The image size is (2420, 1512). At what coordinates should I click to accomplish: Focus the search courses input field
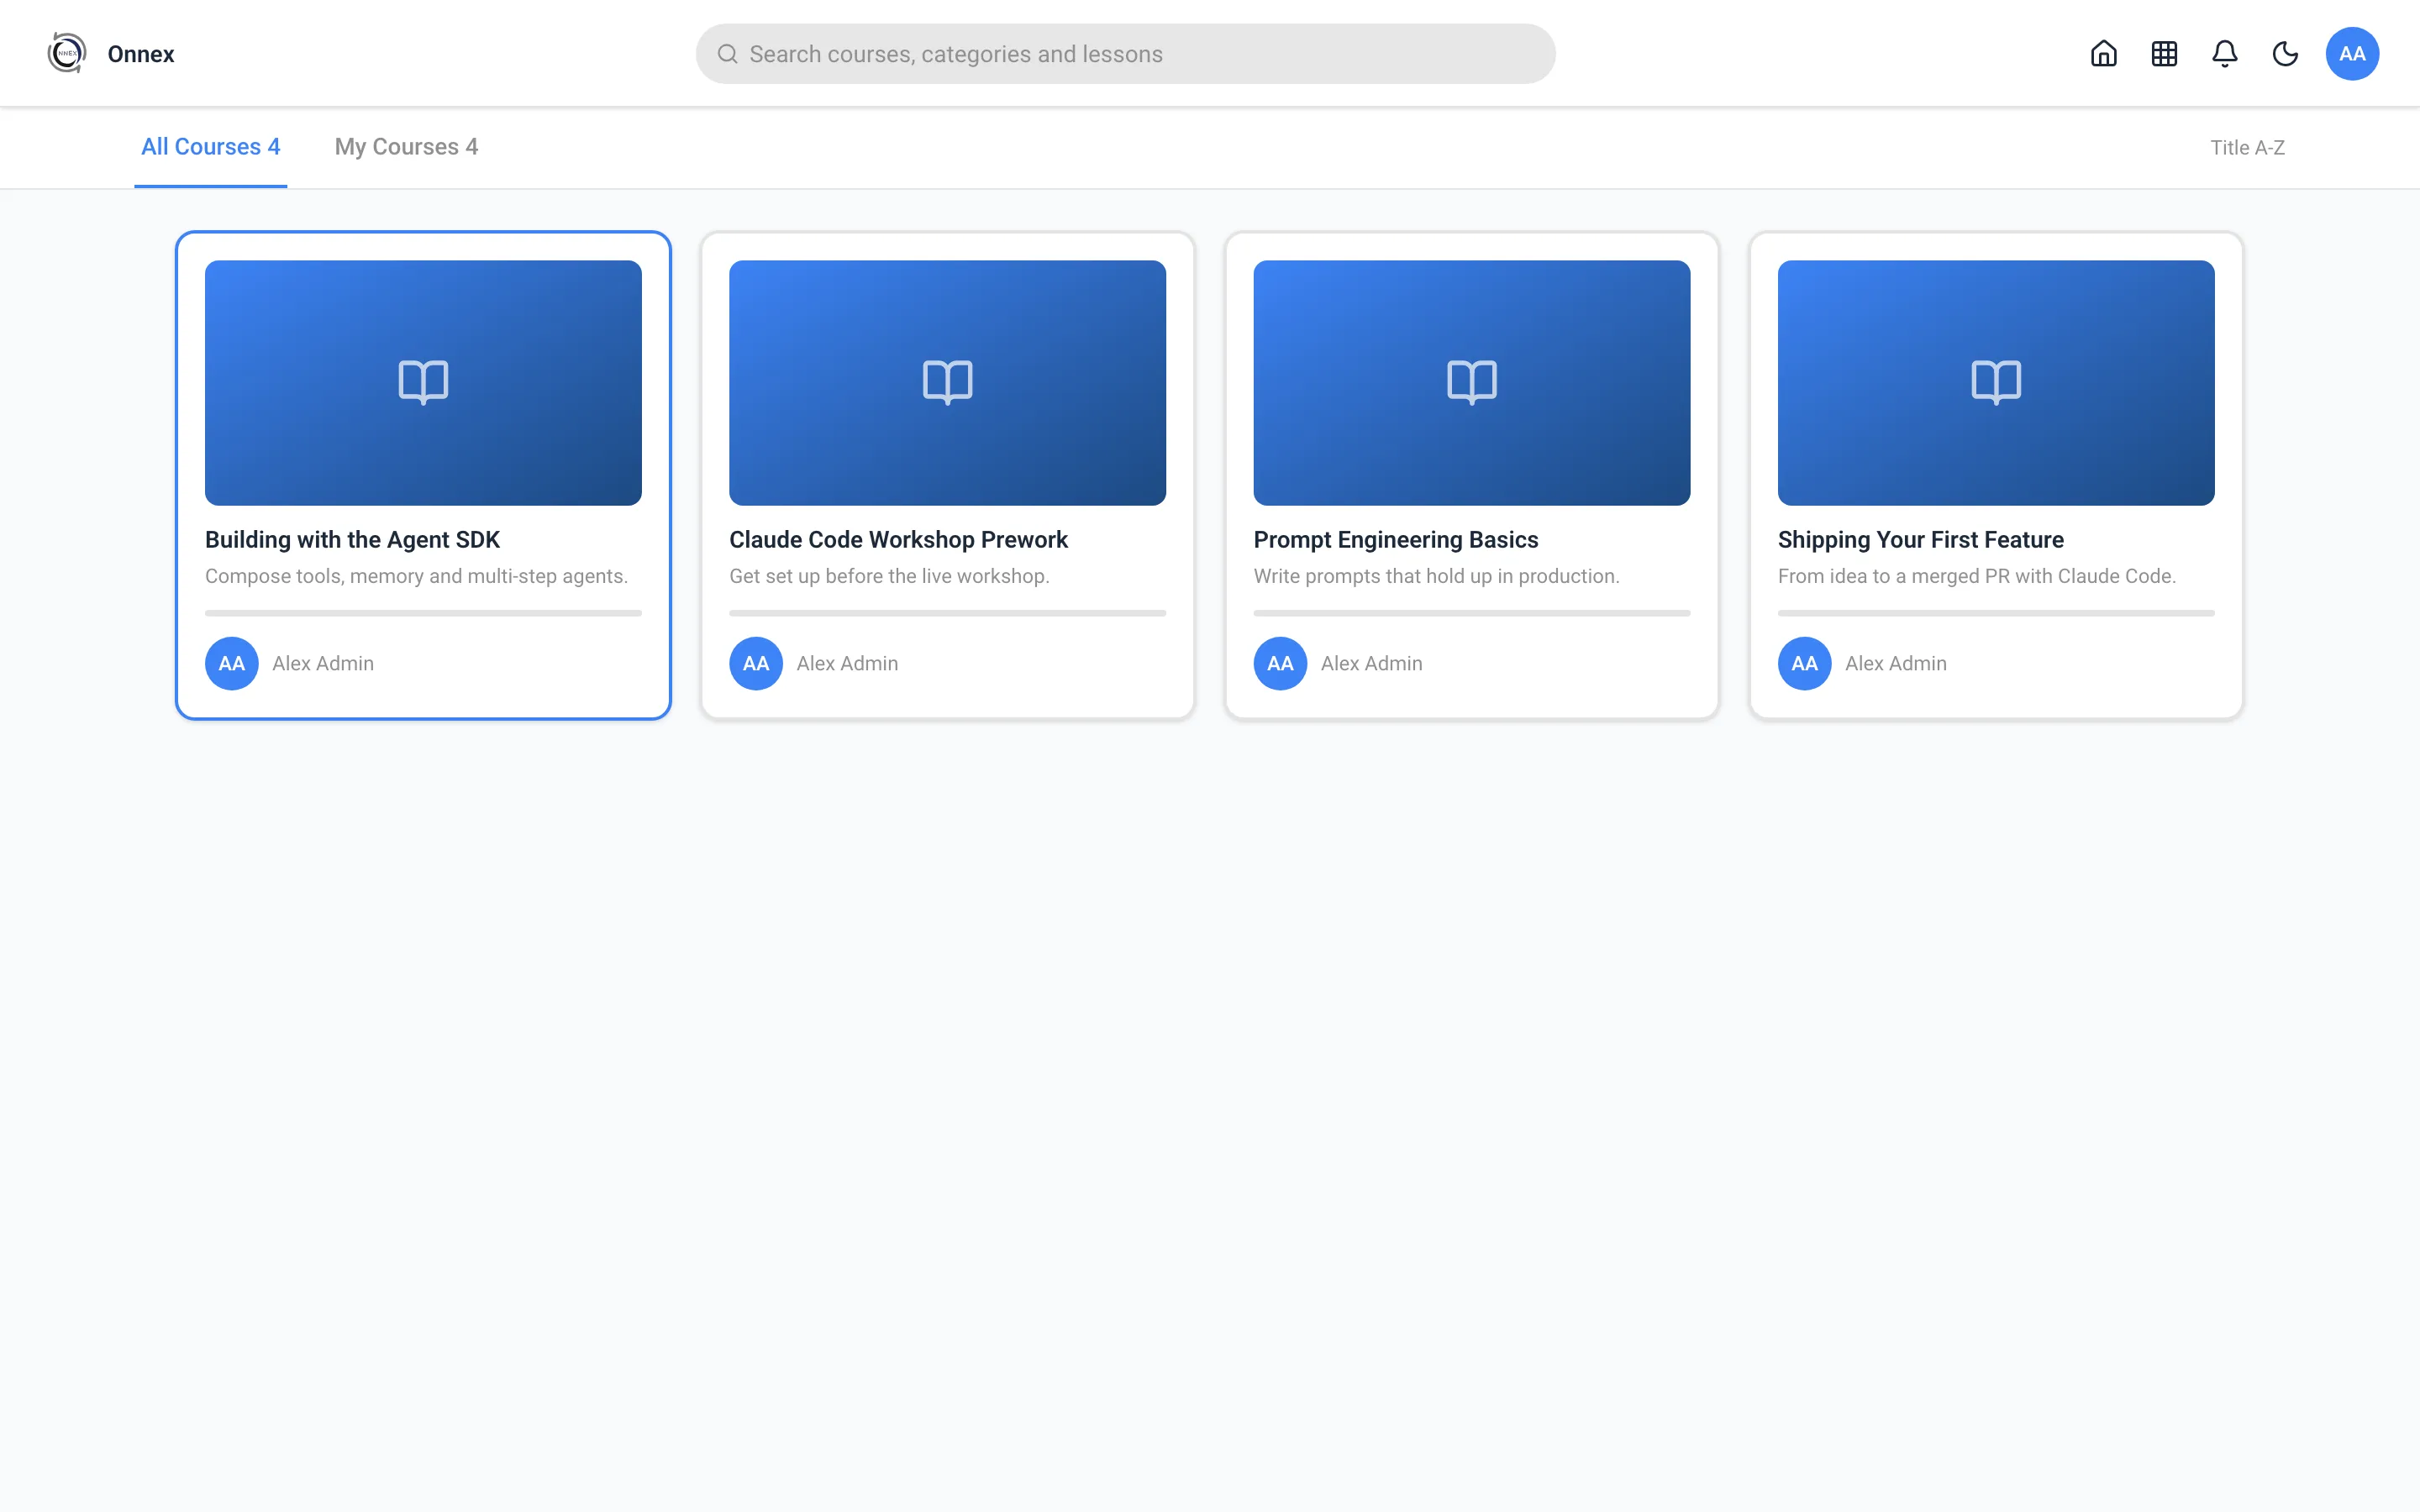tap(1125, 54)
